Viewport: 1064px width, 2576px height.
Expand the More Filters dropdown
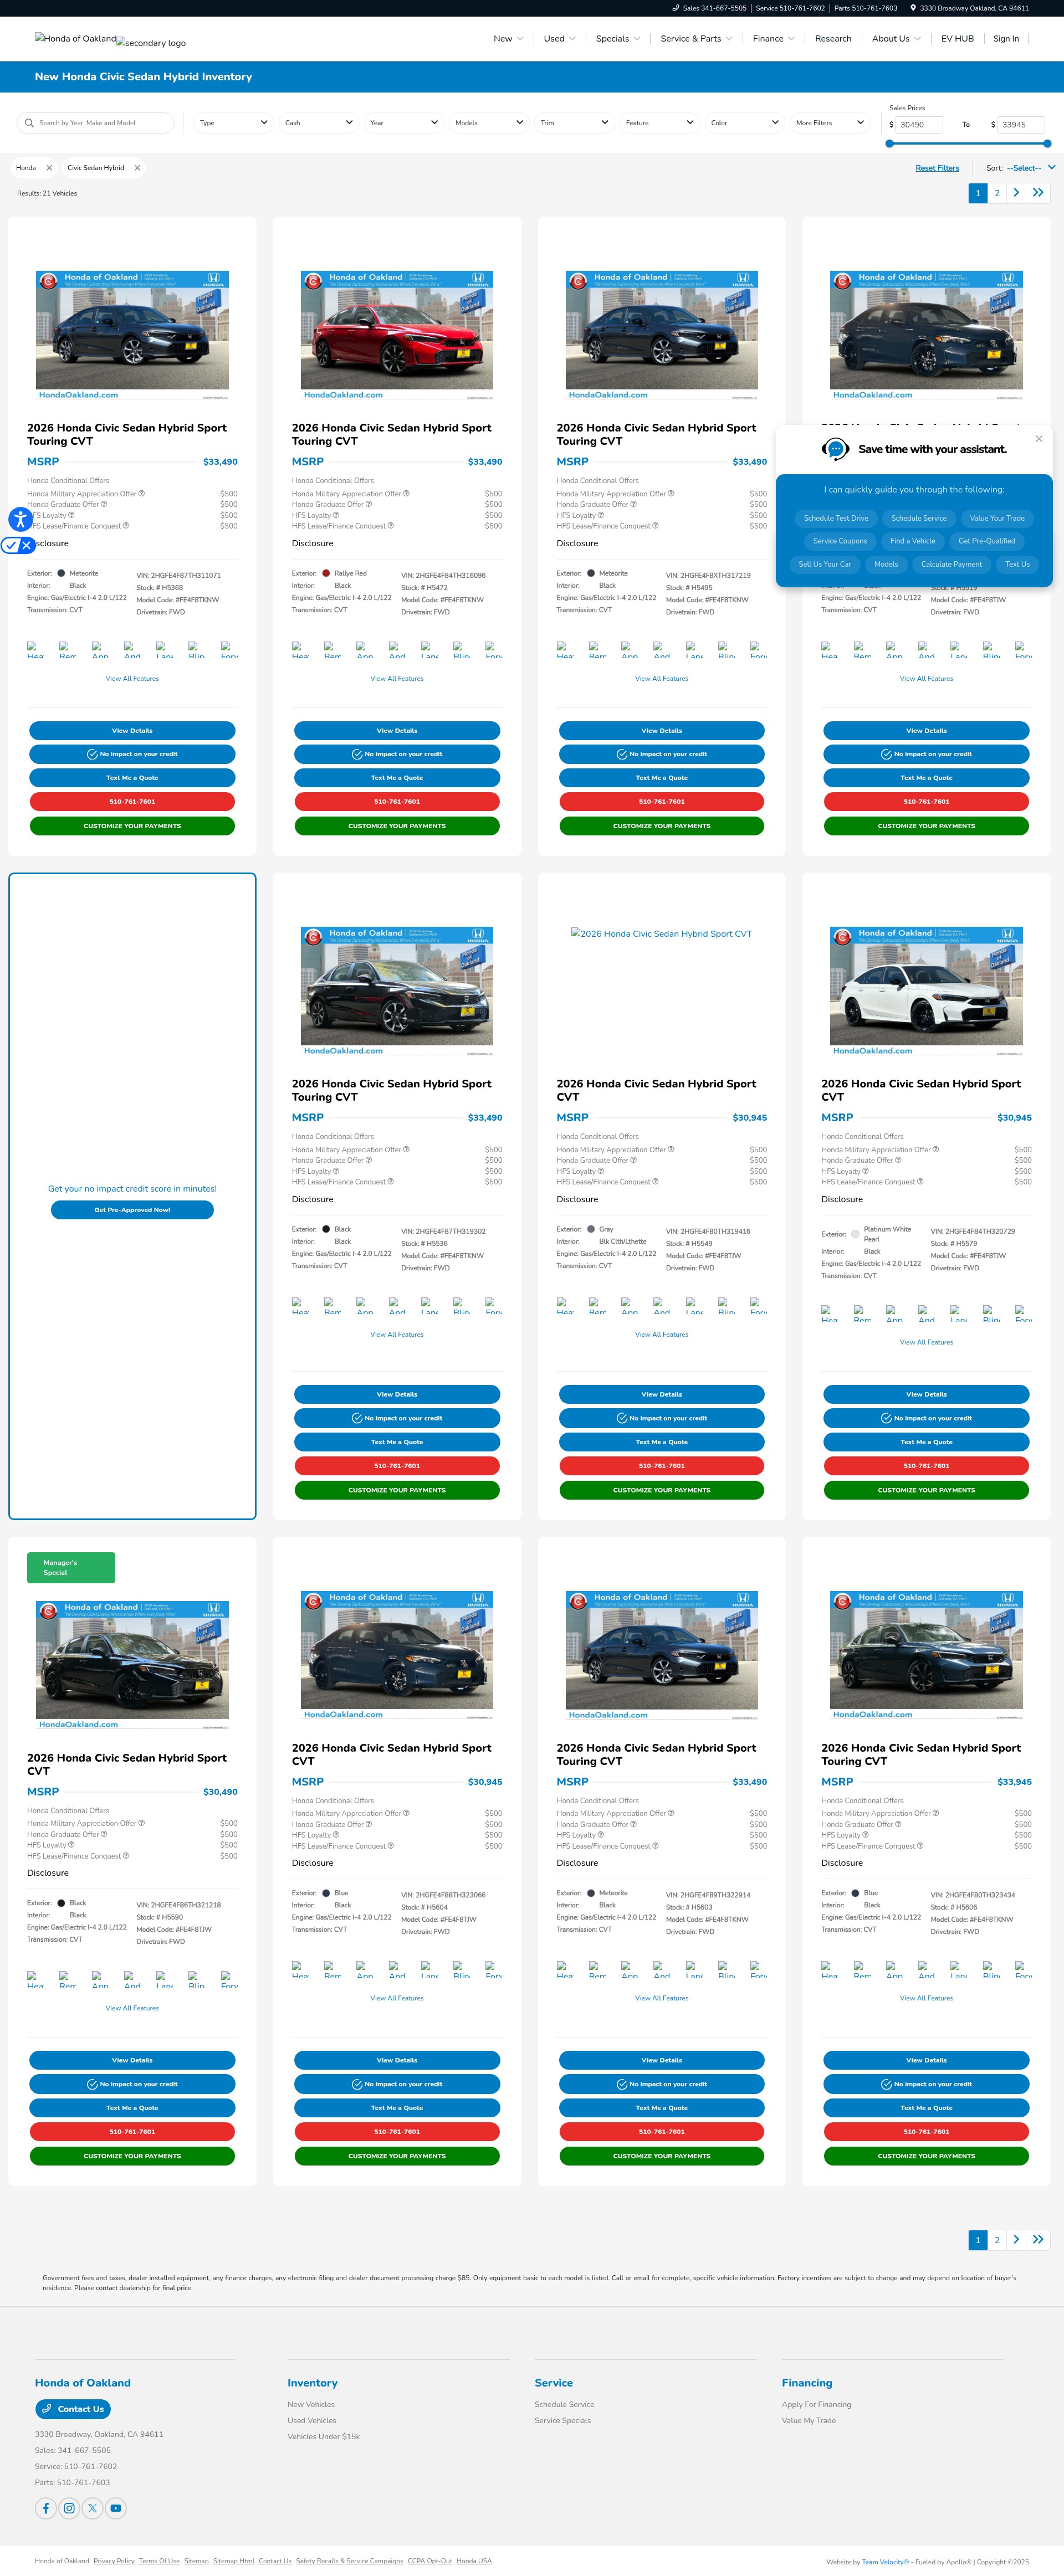[830, 123]
